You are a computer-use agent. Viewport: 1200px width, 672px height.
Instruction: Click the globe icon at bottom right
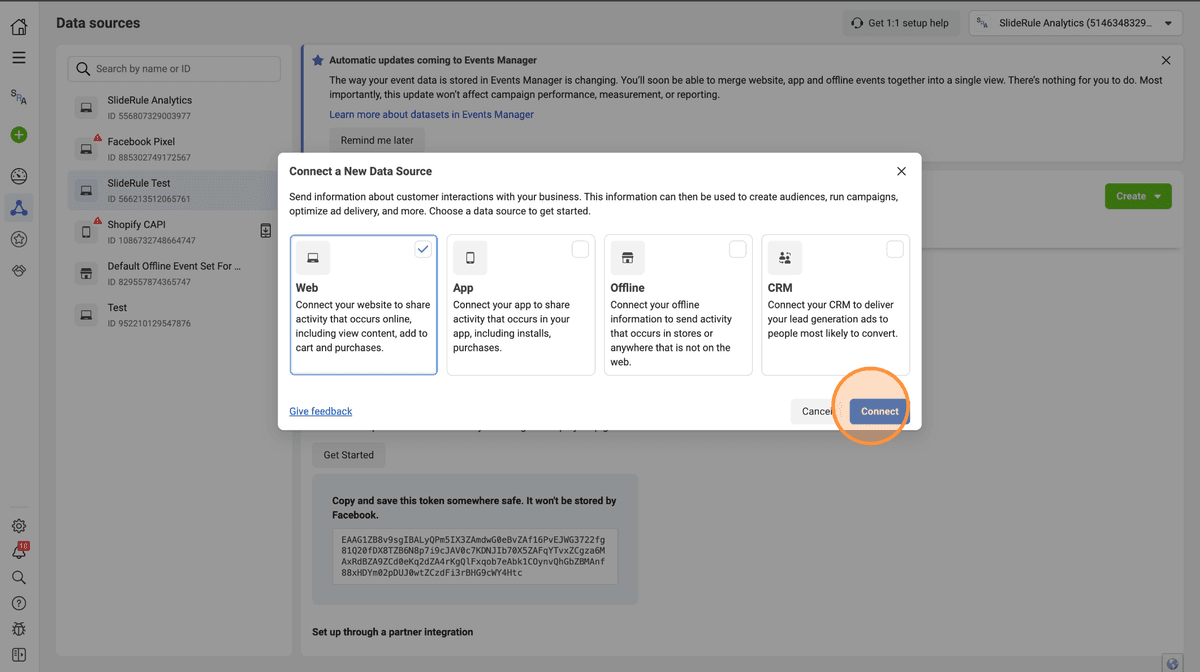click(1172, 662)
